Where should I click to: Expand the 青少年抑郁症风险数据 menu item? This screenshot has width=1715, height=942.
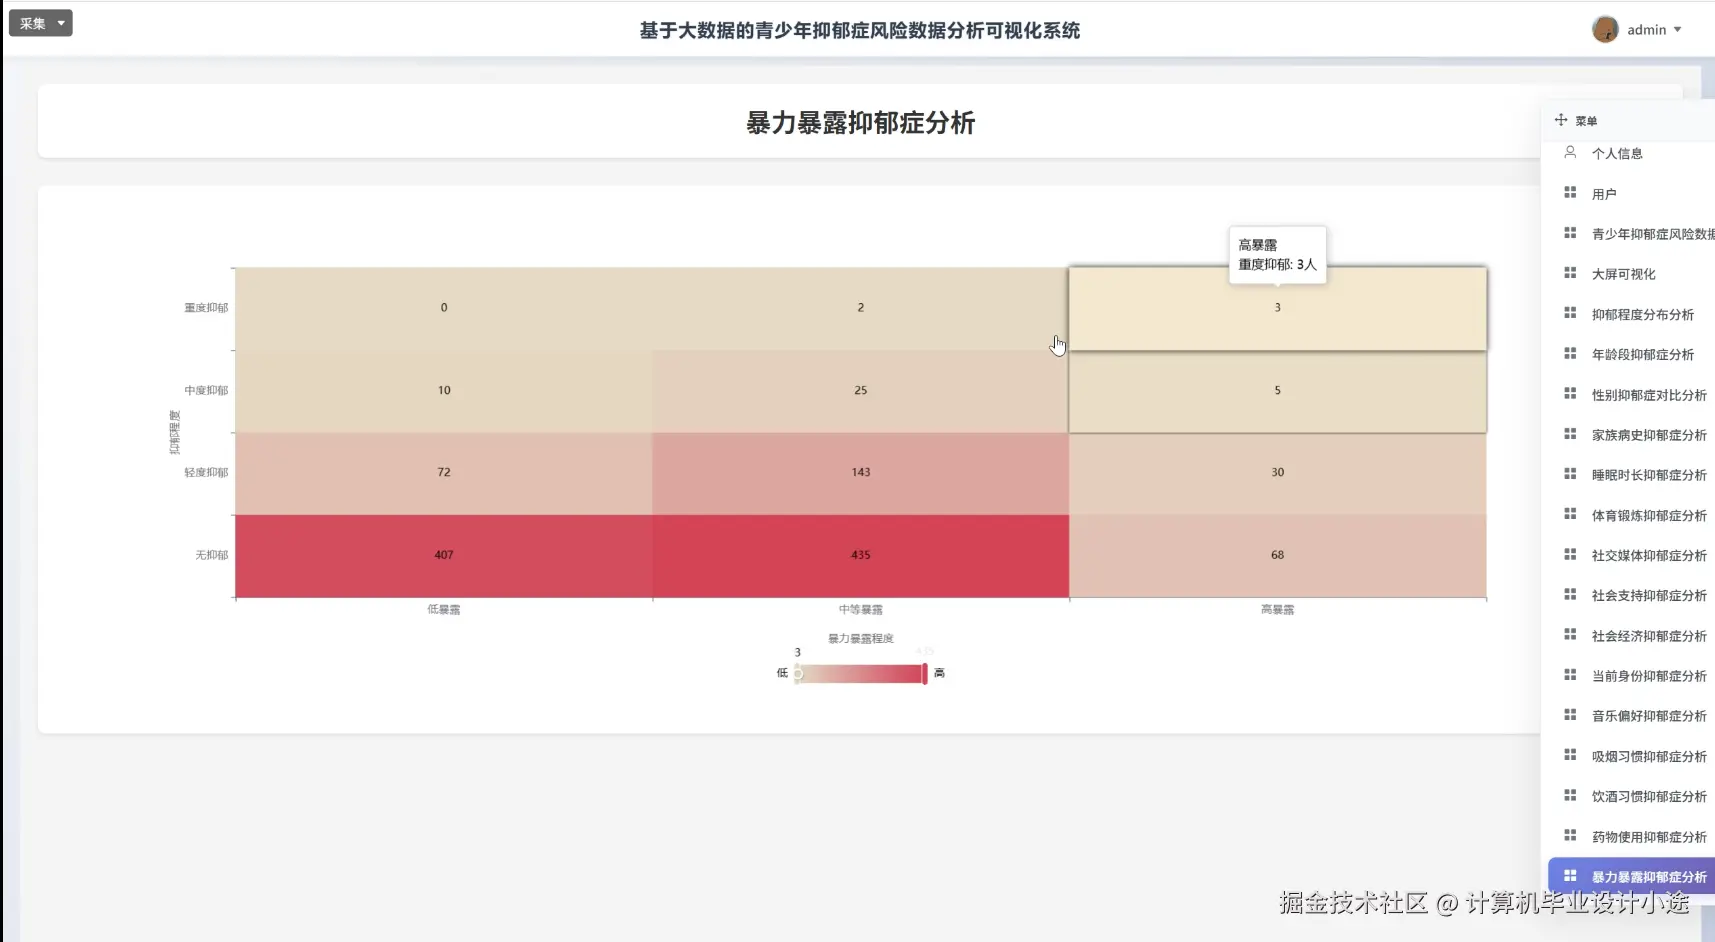tap(1650, 233)
